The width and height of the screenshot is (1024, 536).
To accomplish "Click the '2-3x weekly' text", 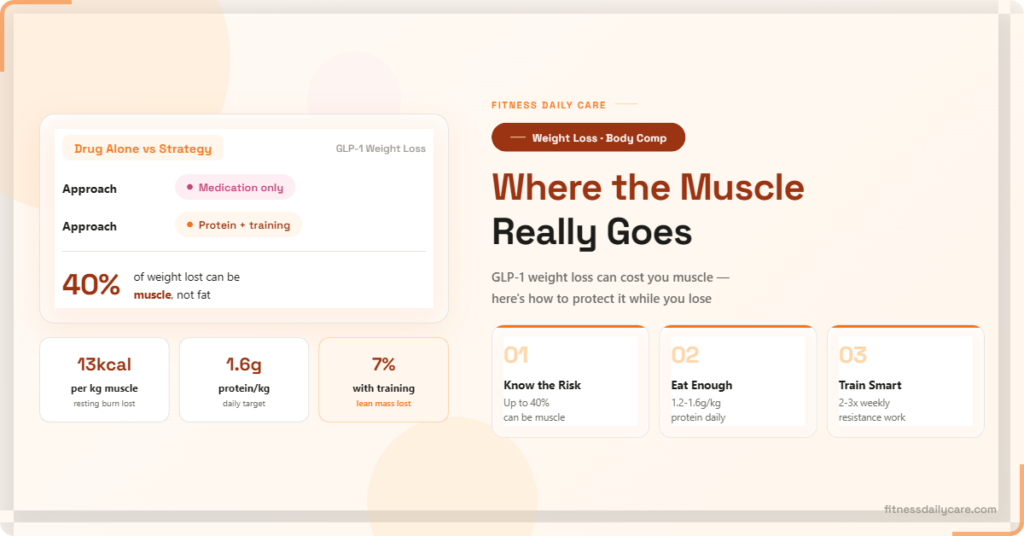I will [864, 403].
